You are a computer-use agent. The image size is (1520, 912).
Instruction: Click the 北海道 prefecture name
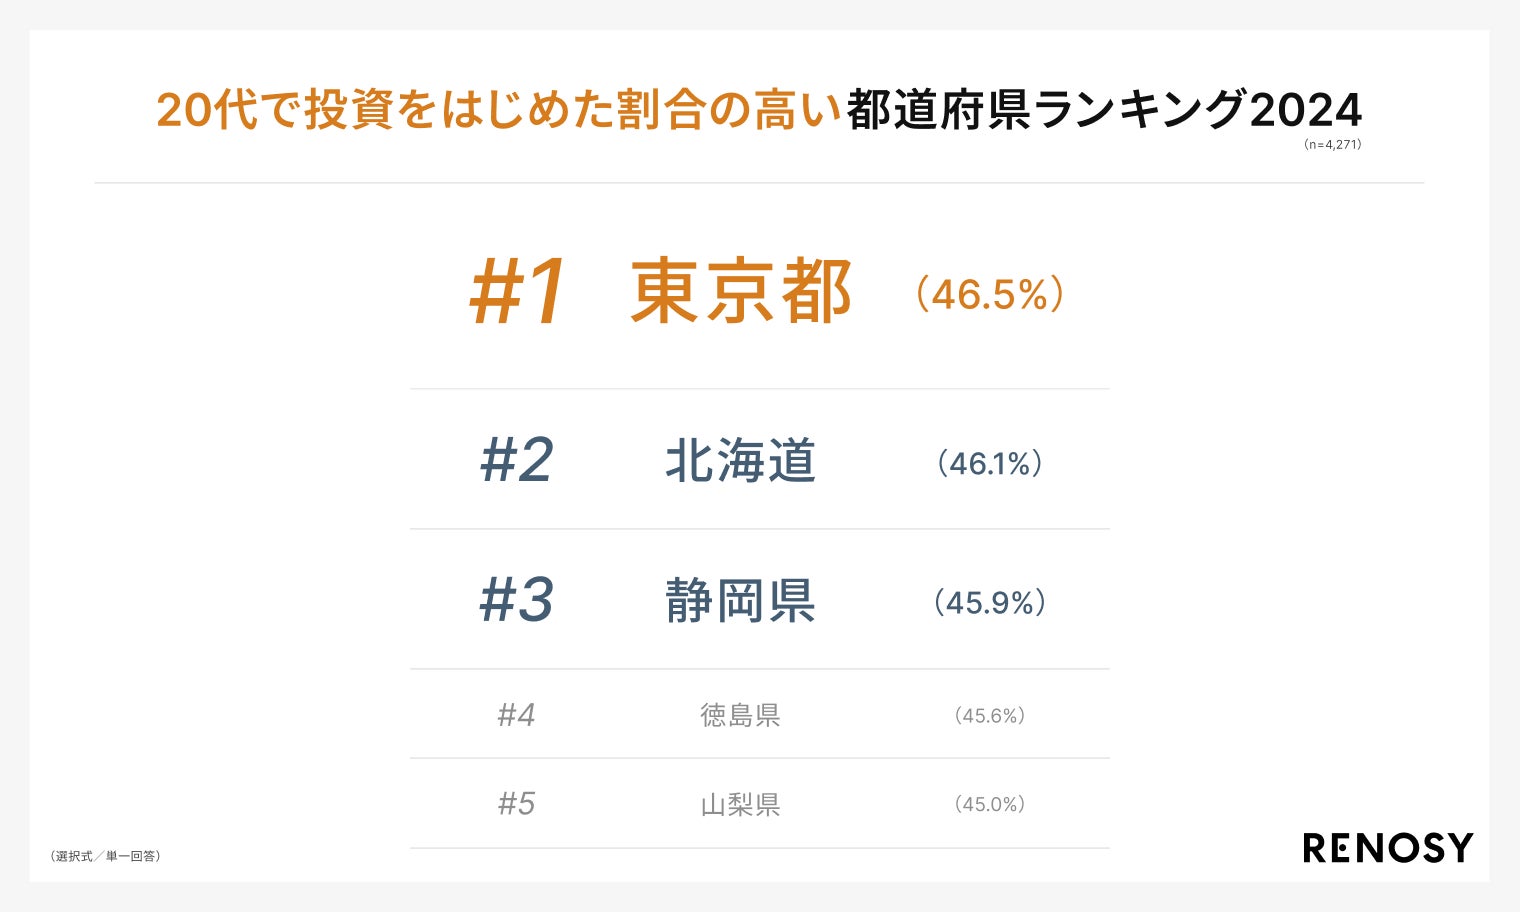pyautogui.click(x=741, y=462)
